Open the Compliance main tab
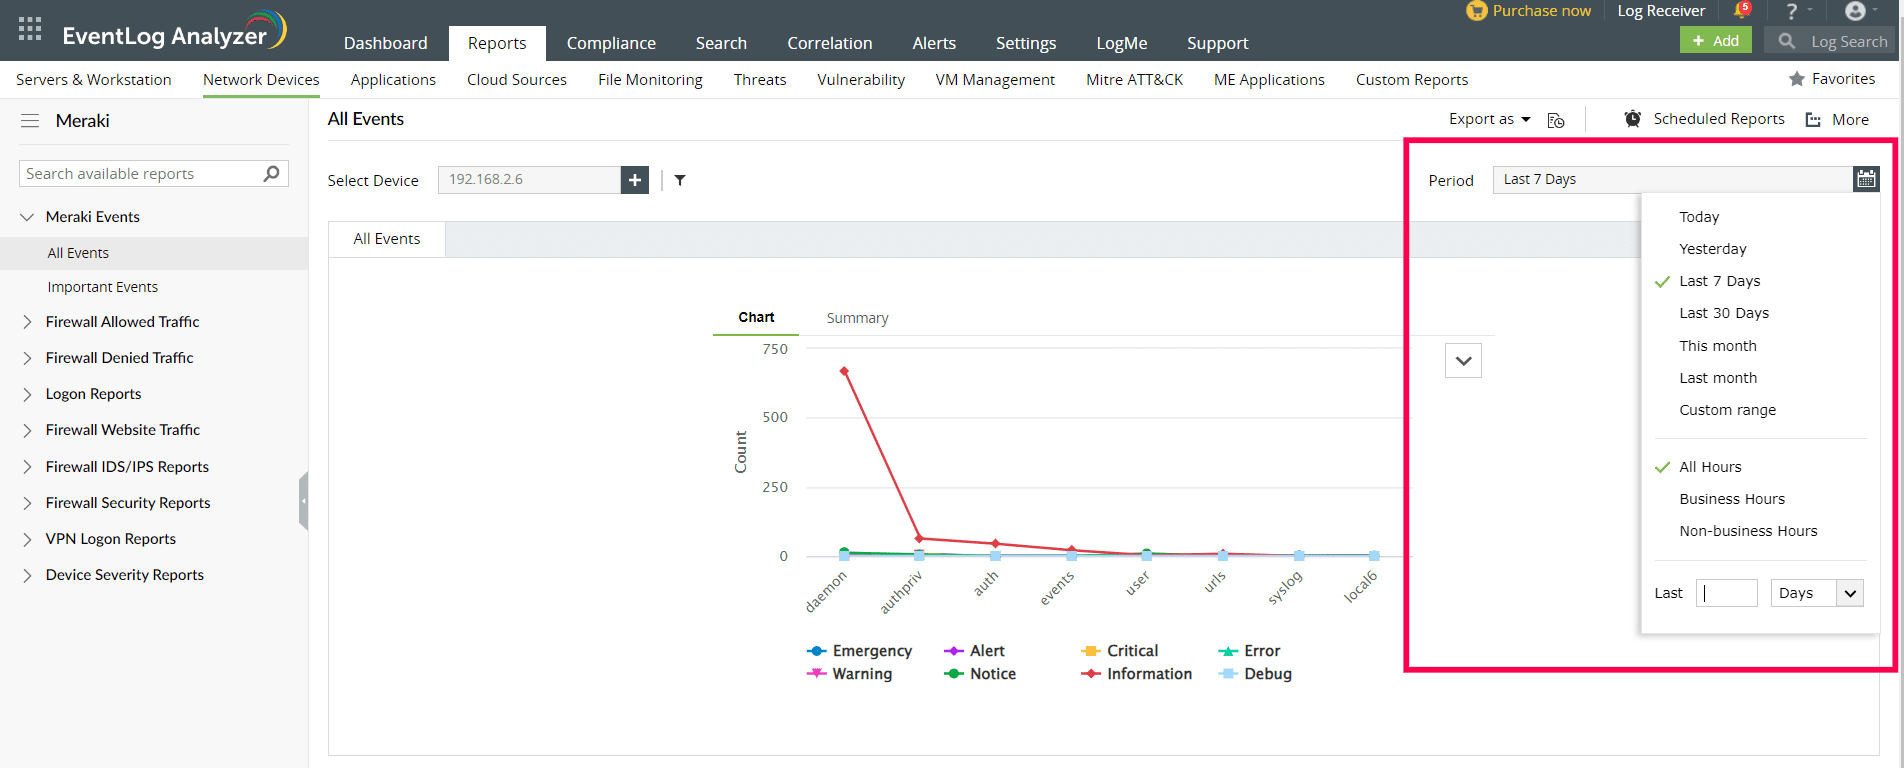1904x768 pixels. (x=611, y=43)
